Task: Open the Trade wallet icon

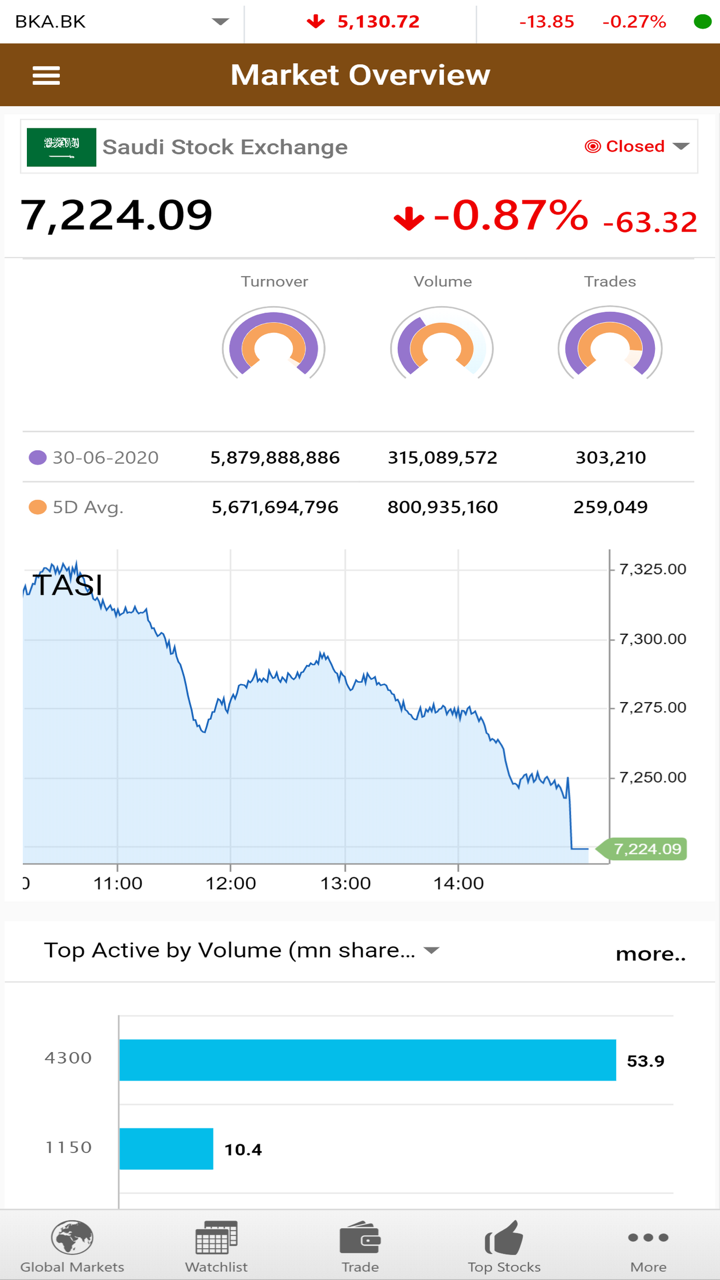Action: tap(360, 1238)
